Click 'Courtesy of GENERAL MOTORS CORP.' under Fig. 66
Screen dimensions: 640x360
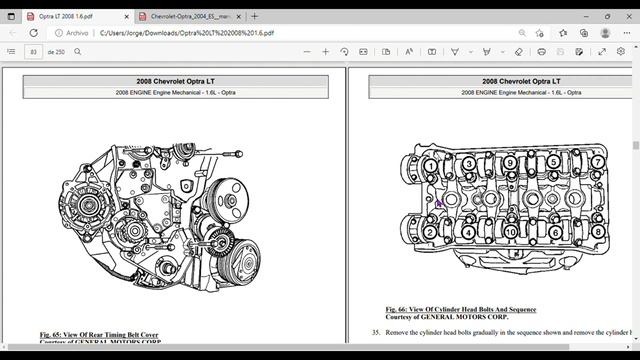pos(447,317)
